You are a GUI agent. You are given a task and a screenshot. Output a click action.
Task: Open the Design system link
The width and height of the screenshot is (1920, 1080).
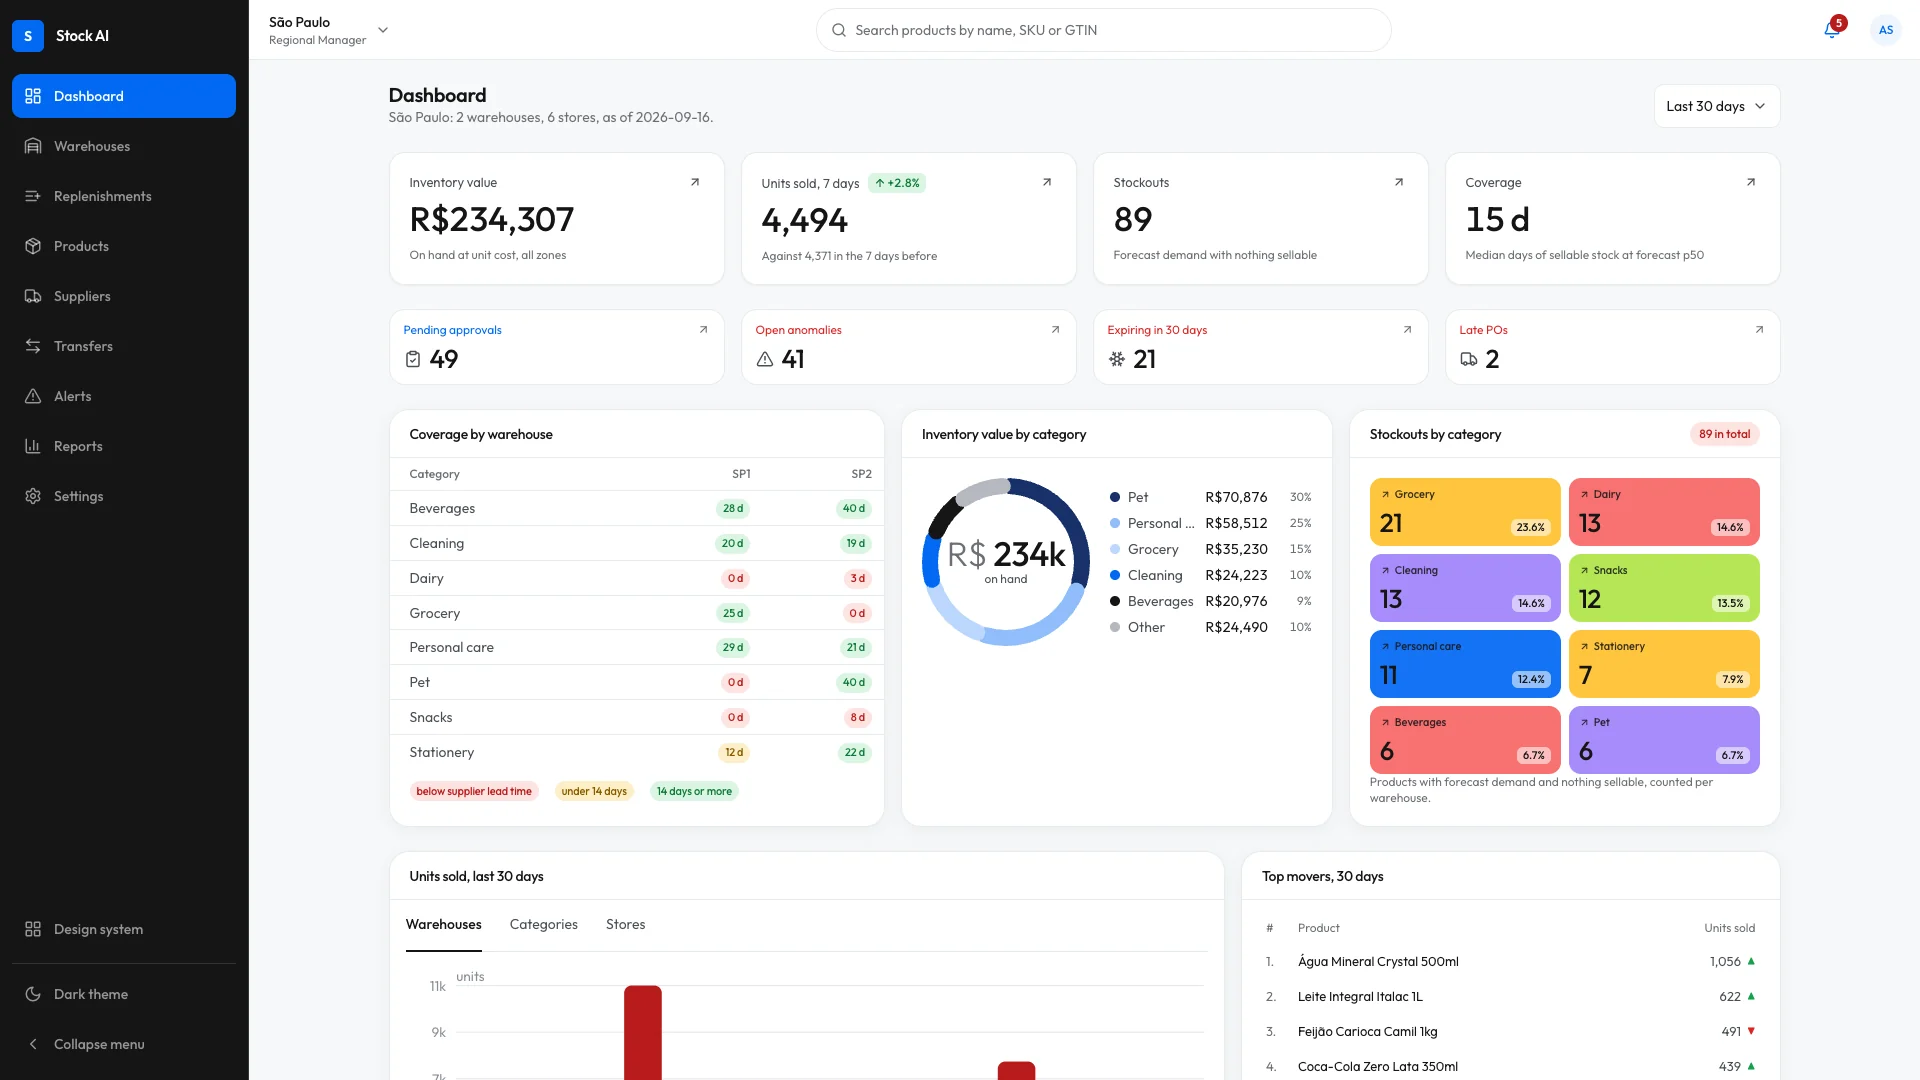point(124,929)
